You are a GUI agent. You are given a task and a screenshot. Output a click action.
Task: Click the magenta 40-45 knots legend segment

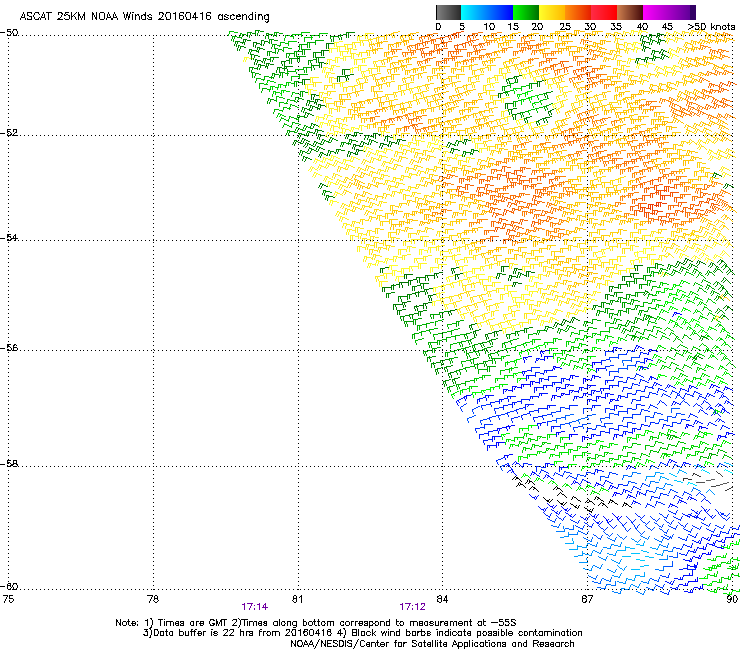(x=656, y=12)
